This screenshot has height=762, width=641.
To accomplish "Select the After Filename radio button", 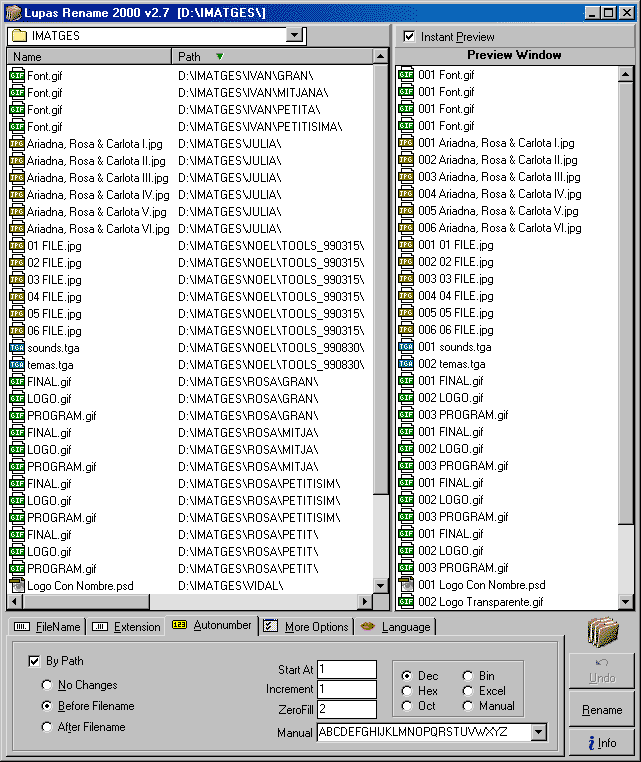I will (x=47, y=727).
